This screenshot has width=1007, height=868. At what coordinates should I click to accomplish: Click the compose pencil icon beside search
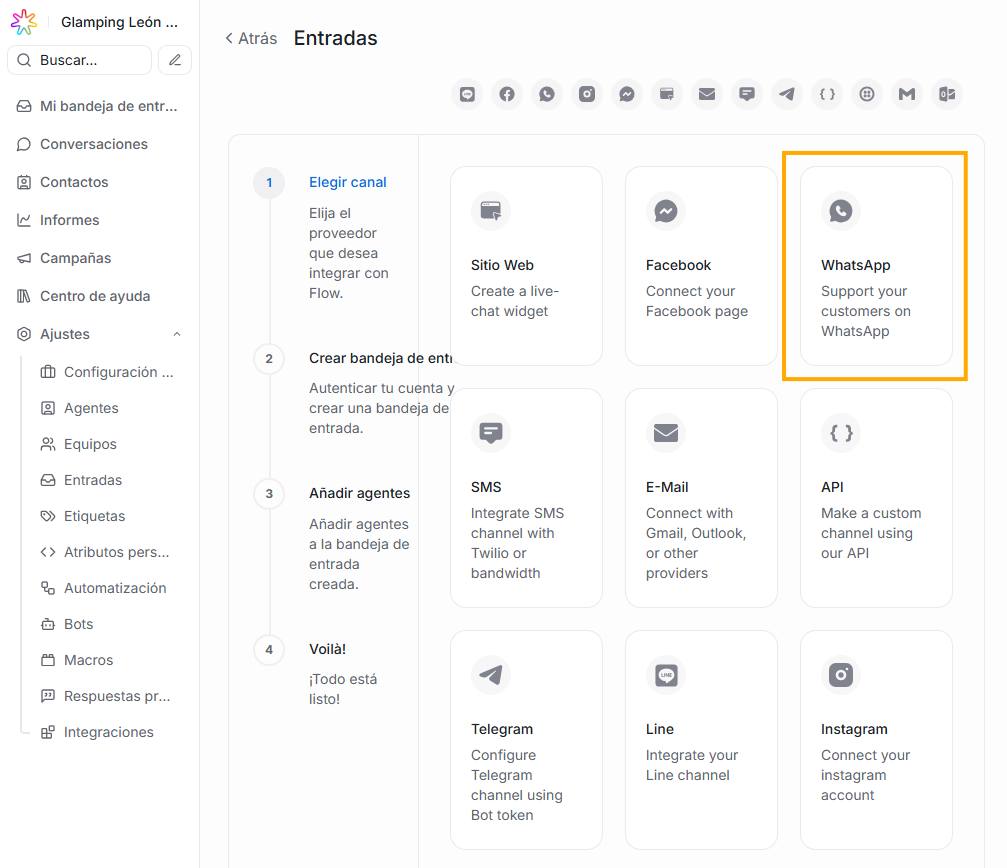[x=175, y=60]
